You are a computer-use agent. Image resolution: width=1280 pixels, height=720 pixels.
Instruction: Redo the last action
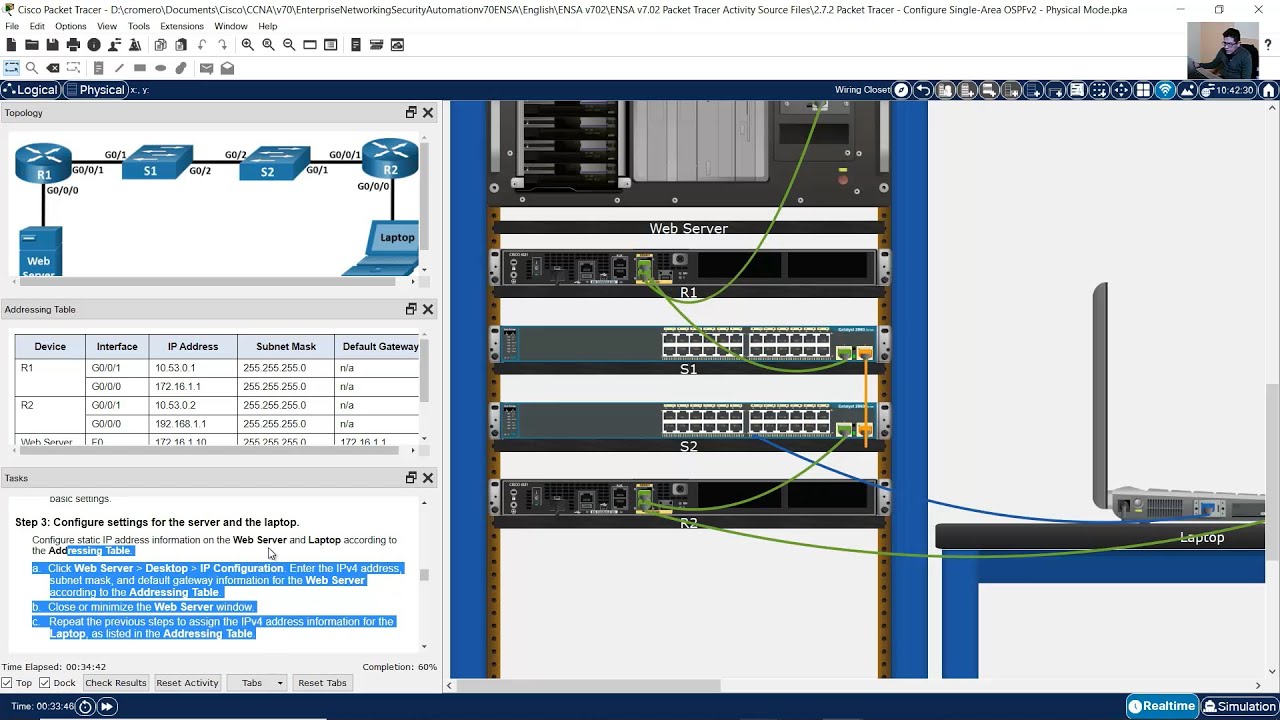tap(222, 45)
